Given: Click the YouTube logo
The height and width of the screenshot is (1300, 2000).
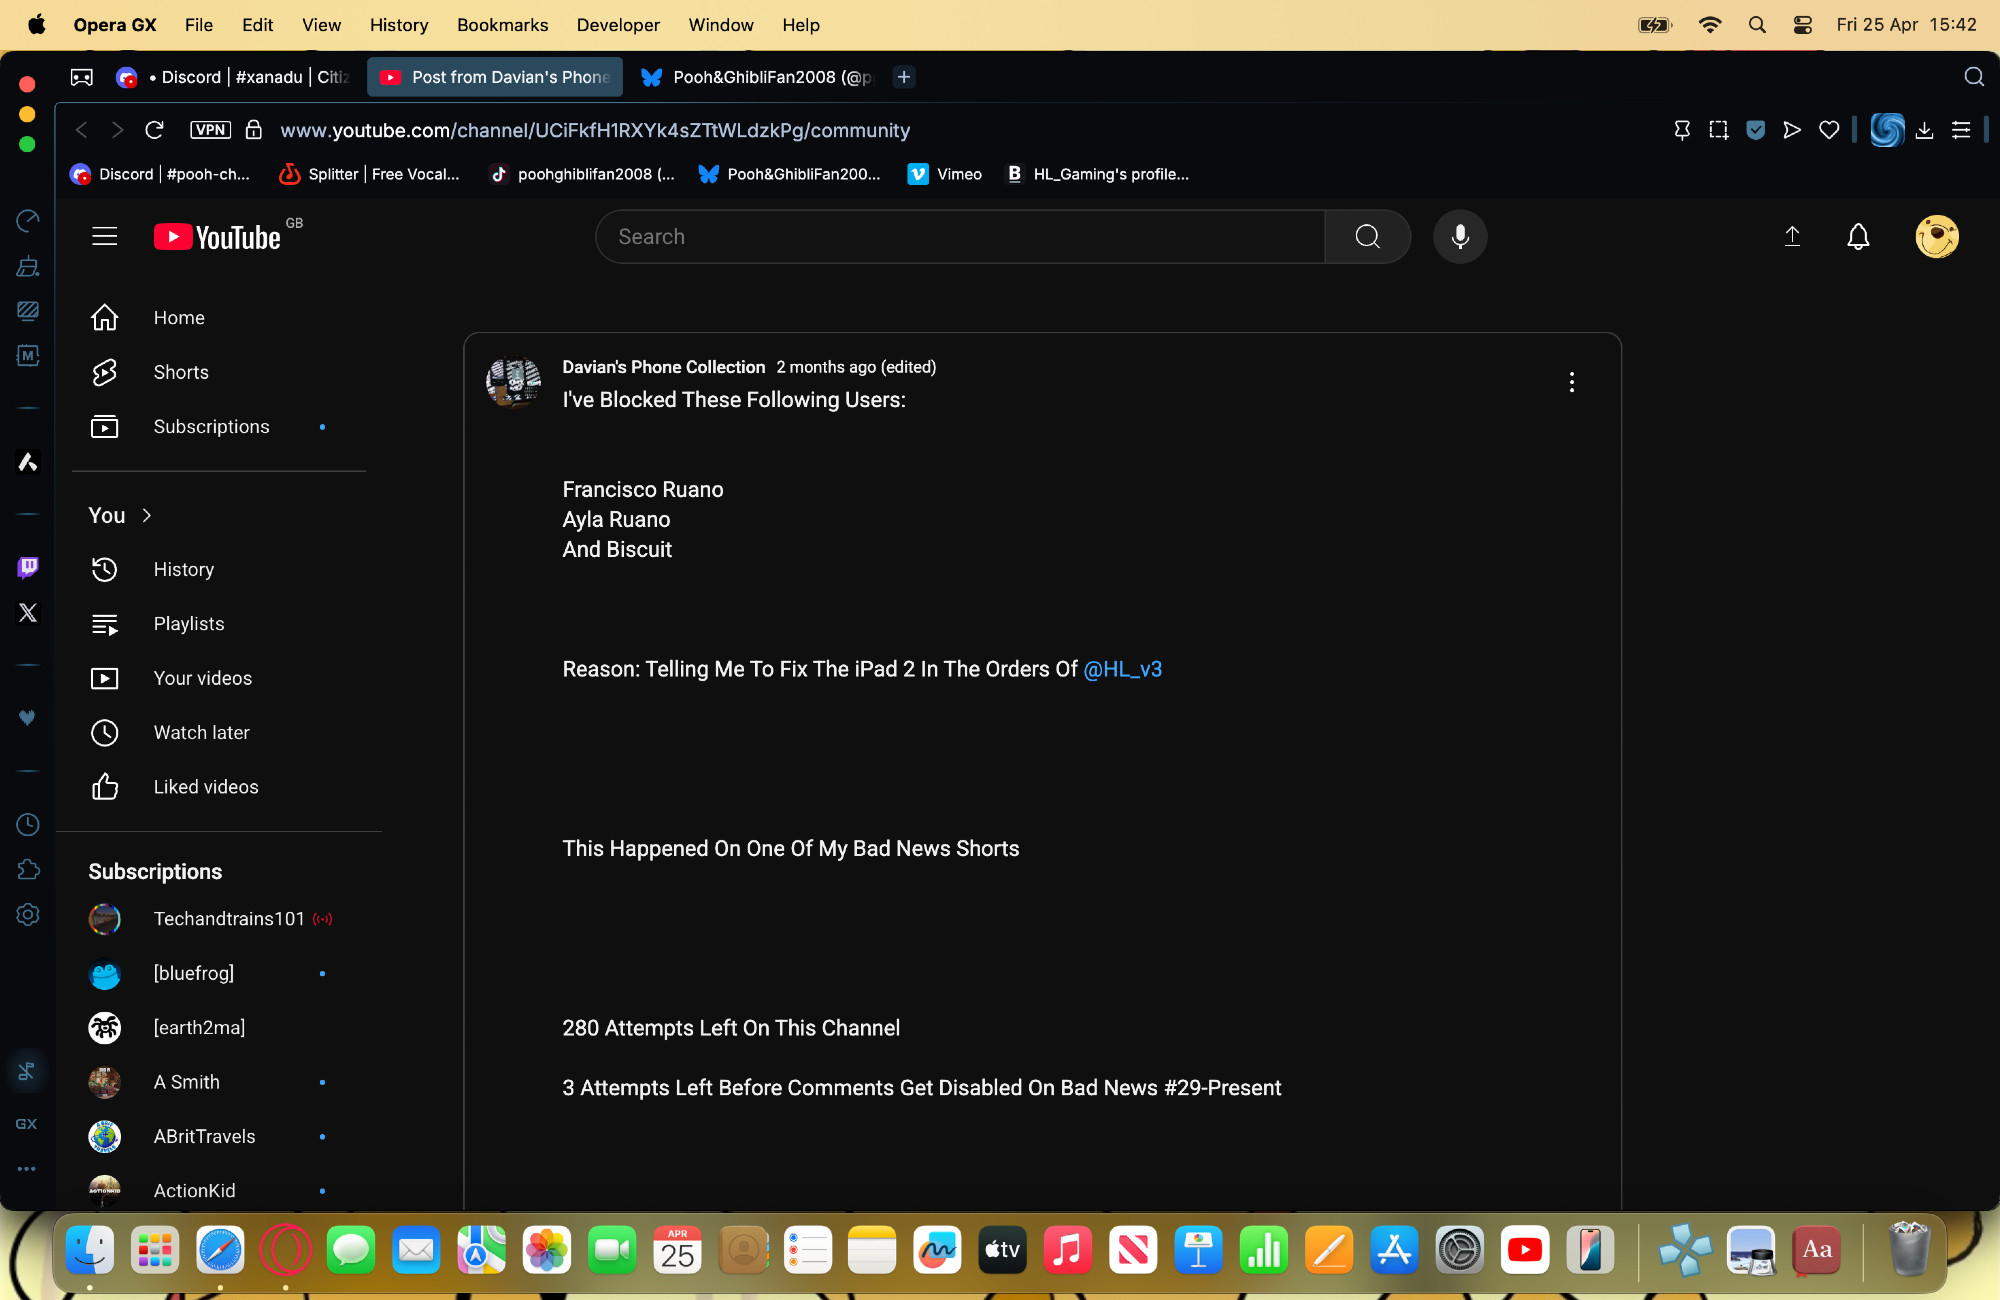Looking at the screenshot, I should pyautogui.click(x=218, y=237).
